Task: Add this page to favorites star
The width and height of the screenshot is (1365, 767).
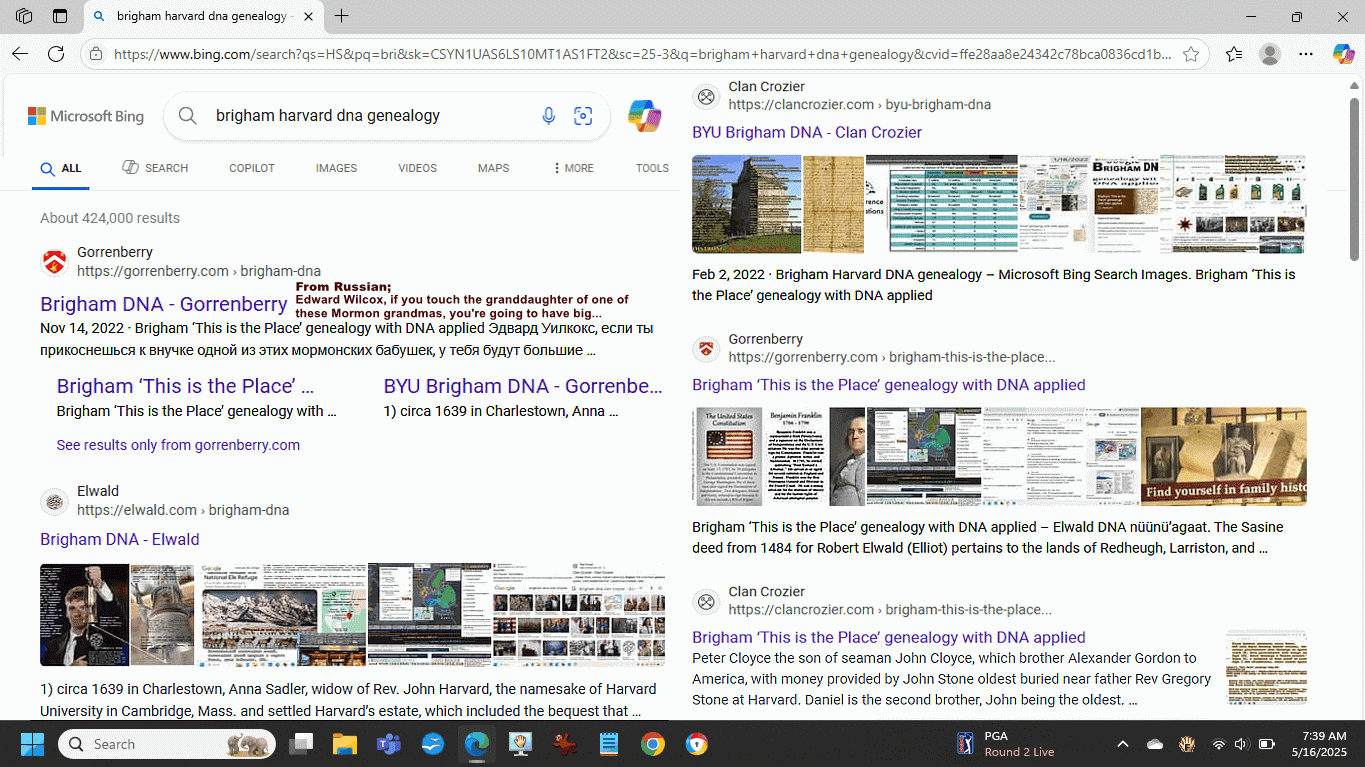Action: click(1191, 54)
